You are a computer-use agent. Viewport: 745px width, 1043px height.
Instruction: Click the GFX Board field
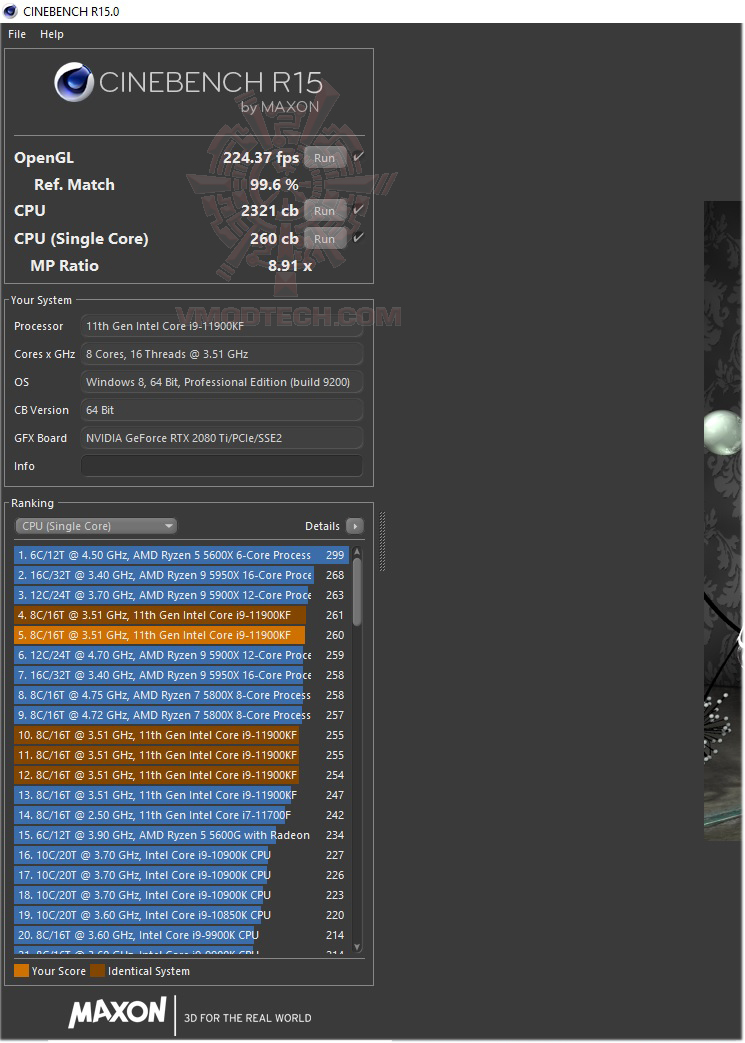(x=222, y=438)
